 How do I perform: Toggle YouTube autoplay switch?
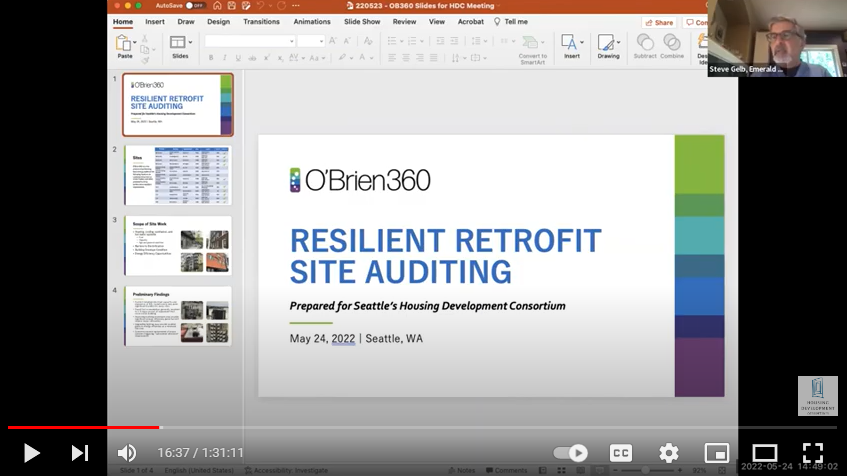point(570,453)
